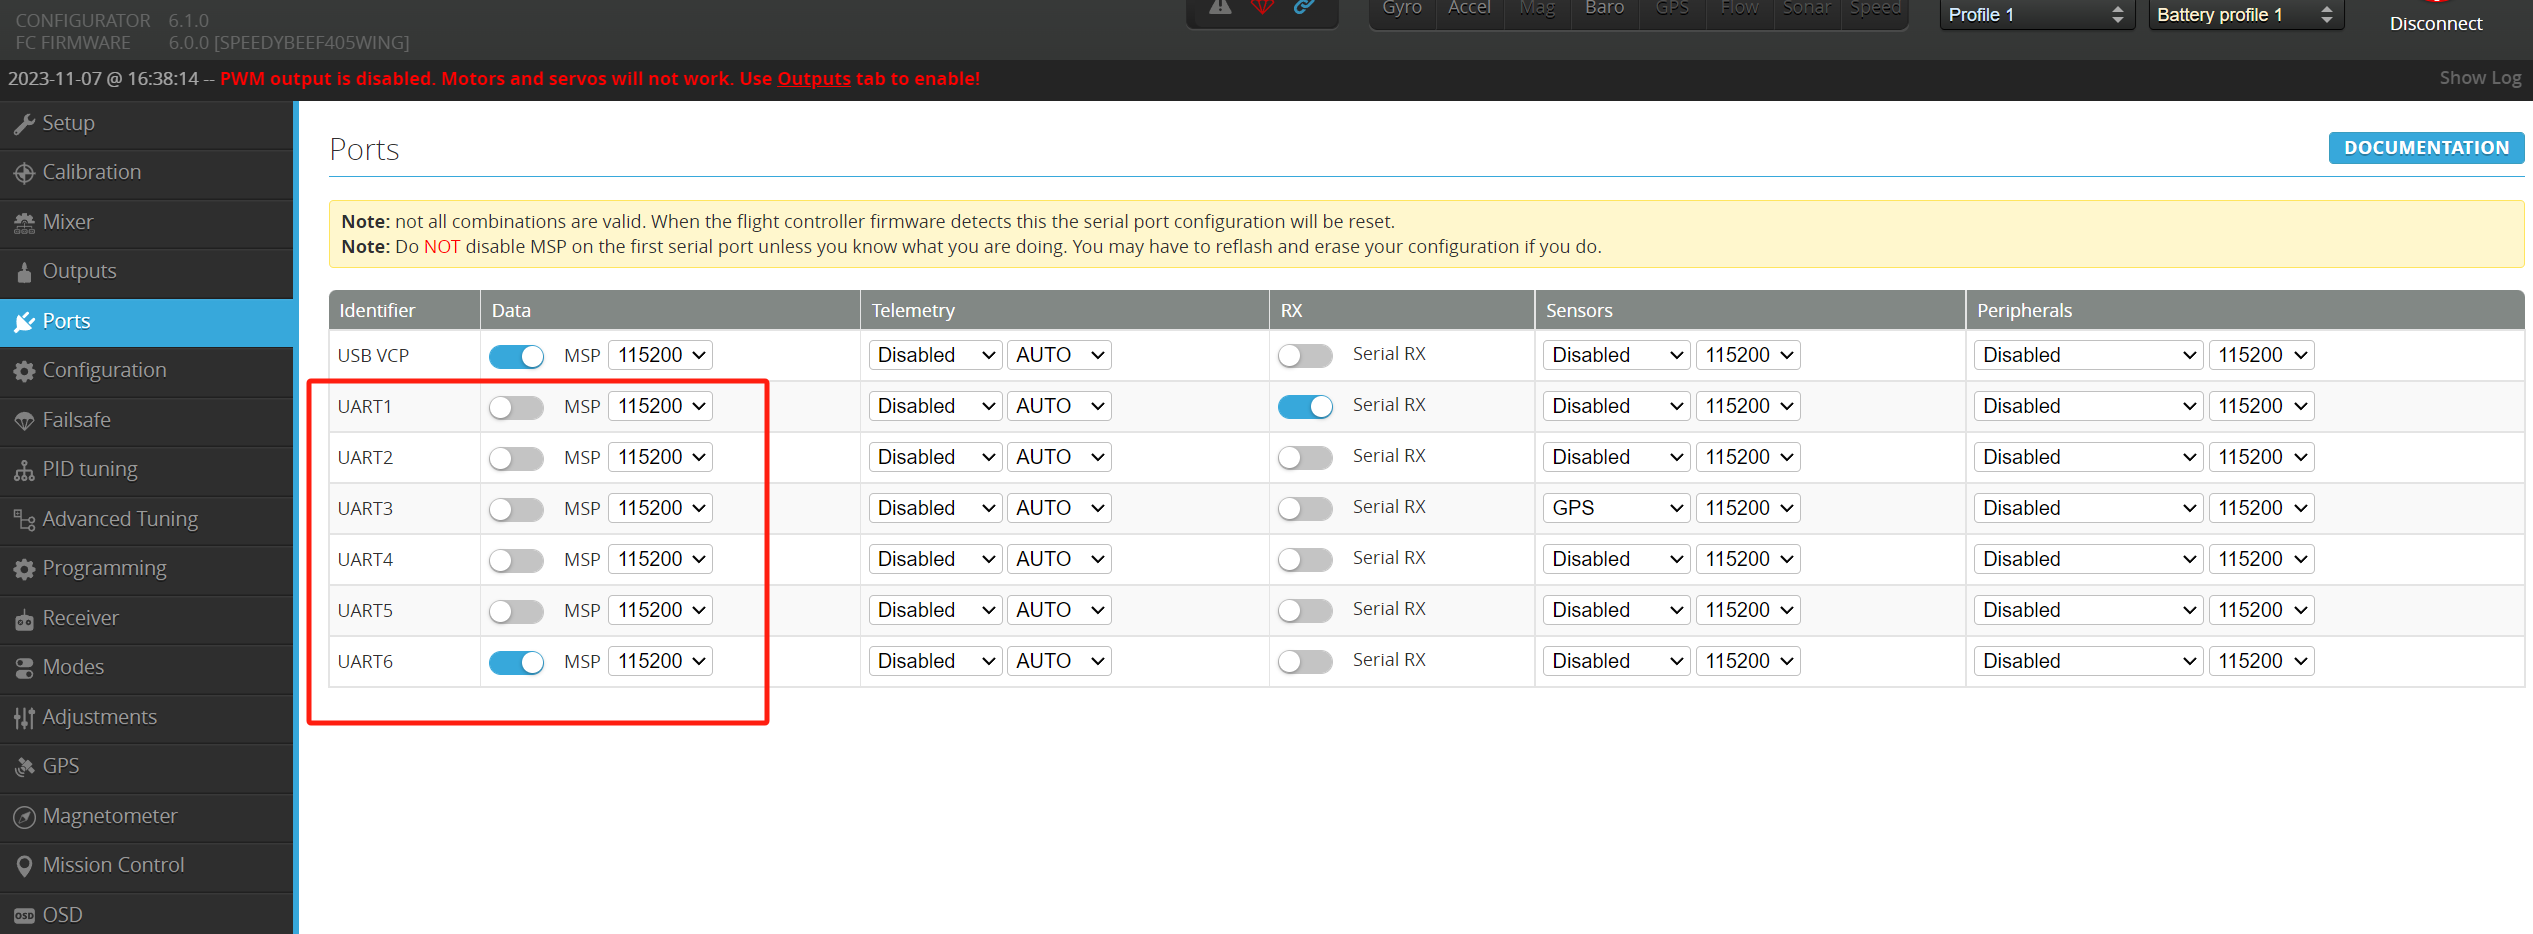Screen dimensions: 2533x934
Task: Click the Failsafe parachute icon
Action: 24,421
